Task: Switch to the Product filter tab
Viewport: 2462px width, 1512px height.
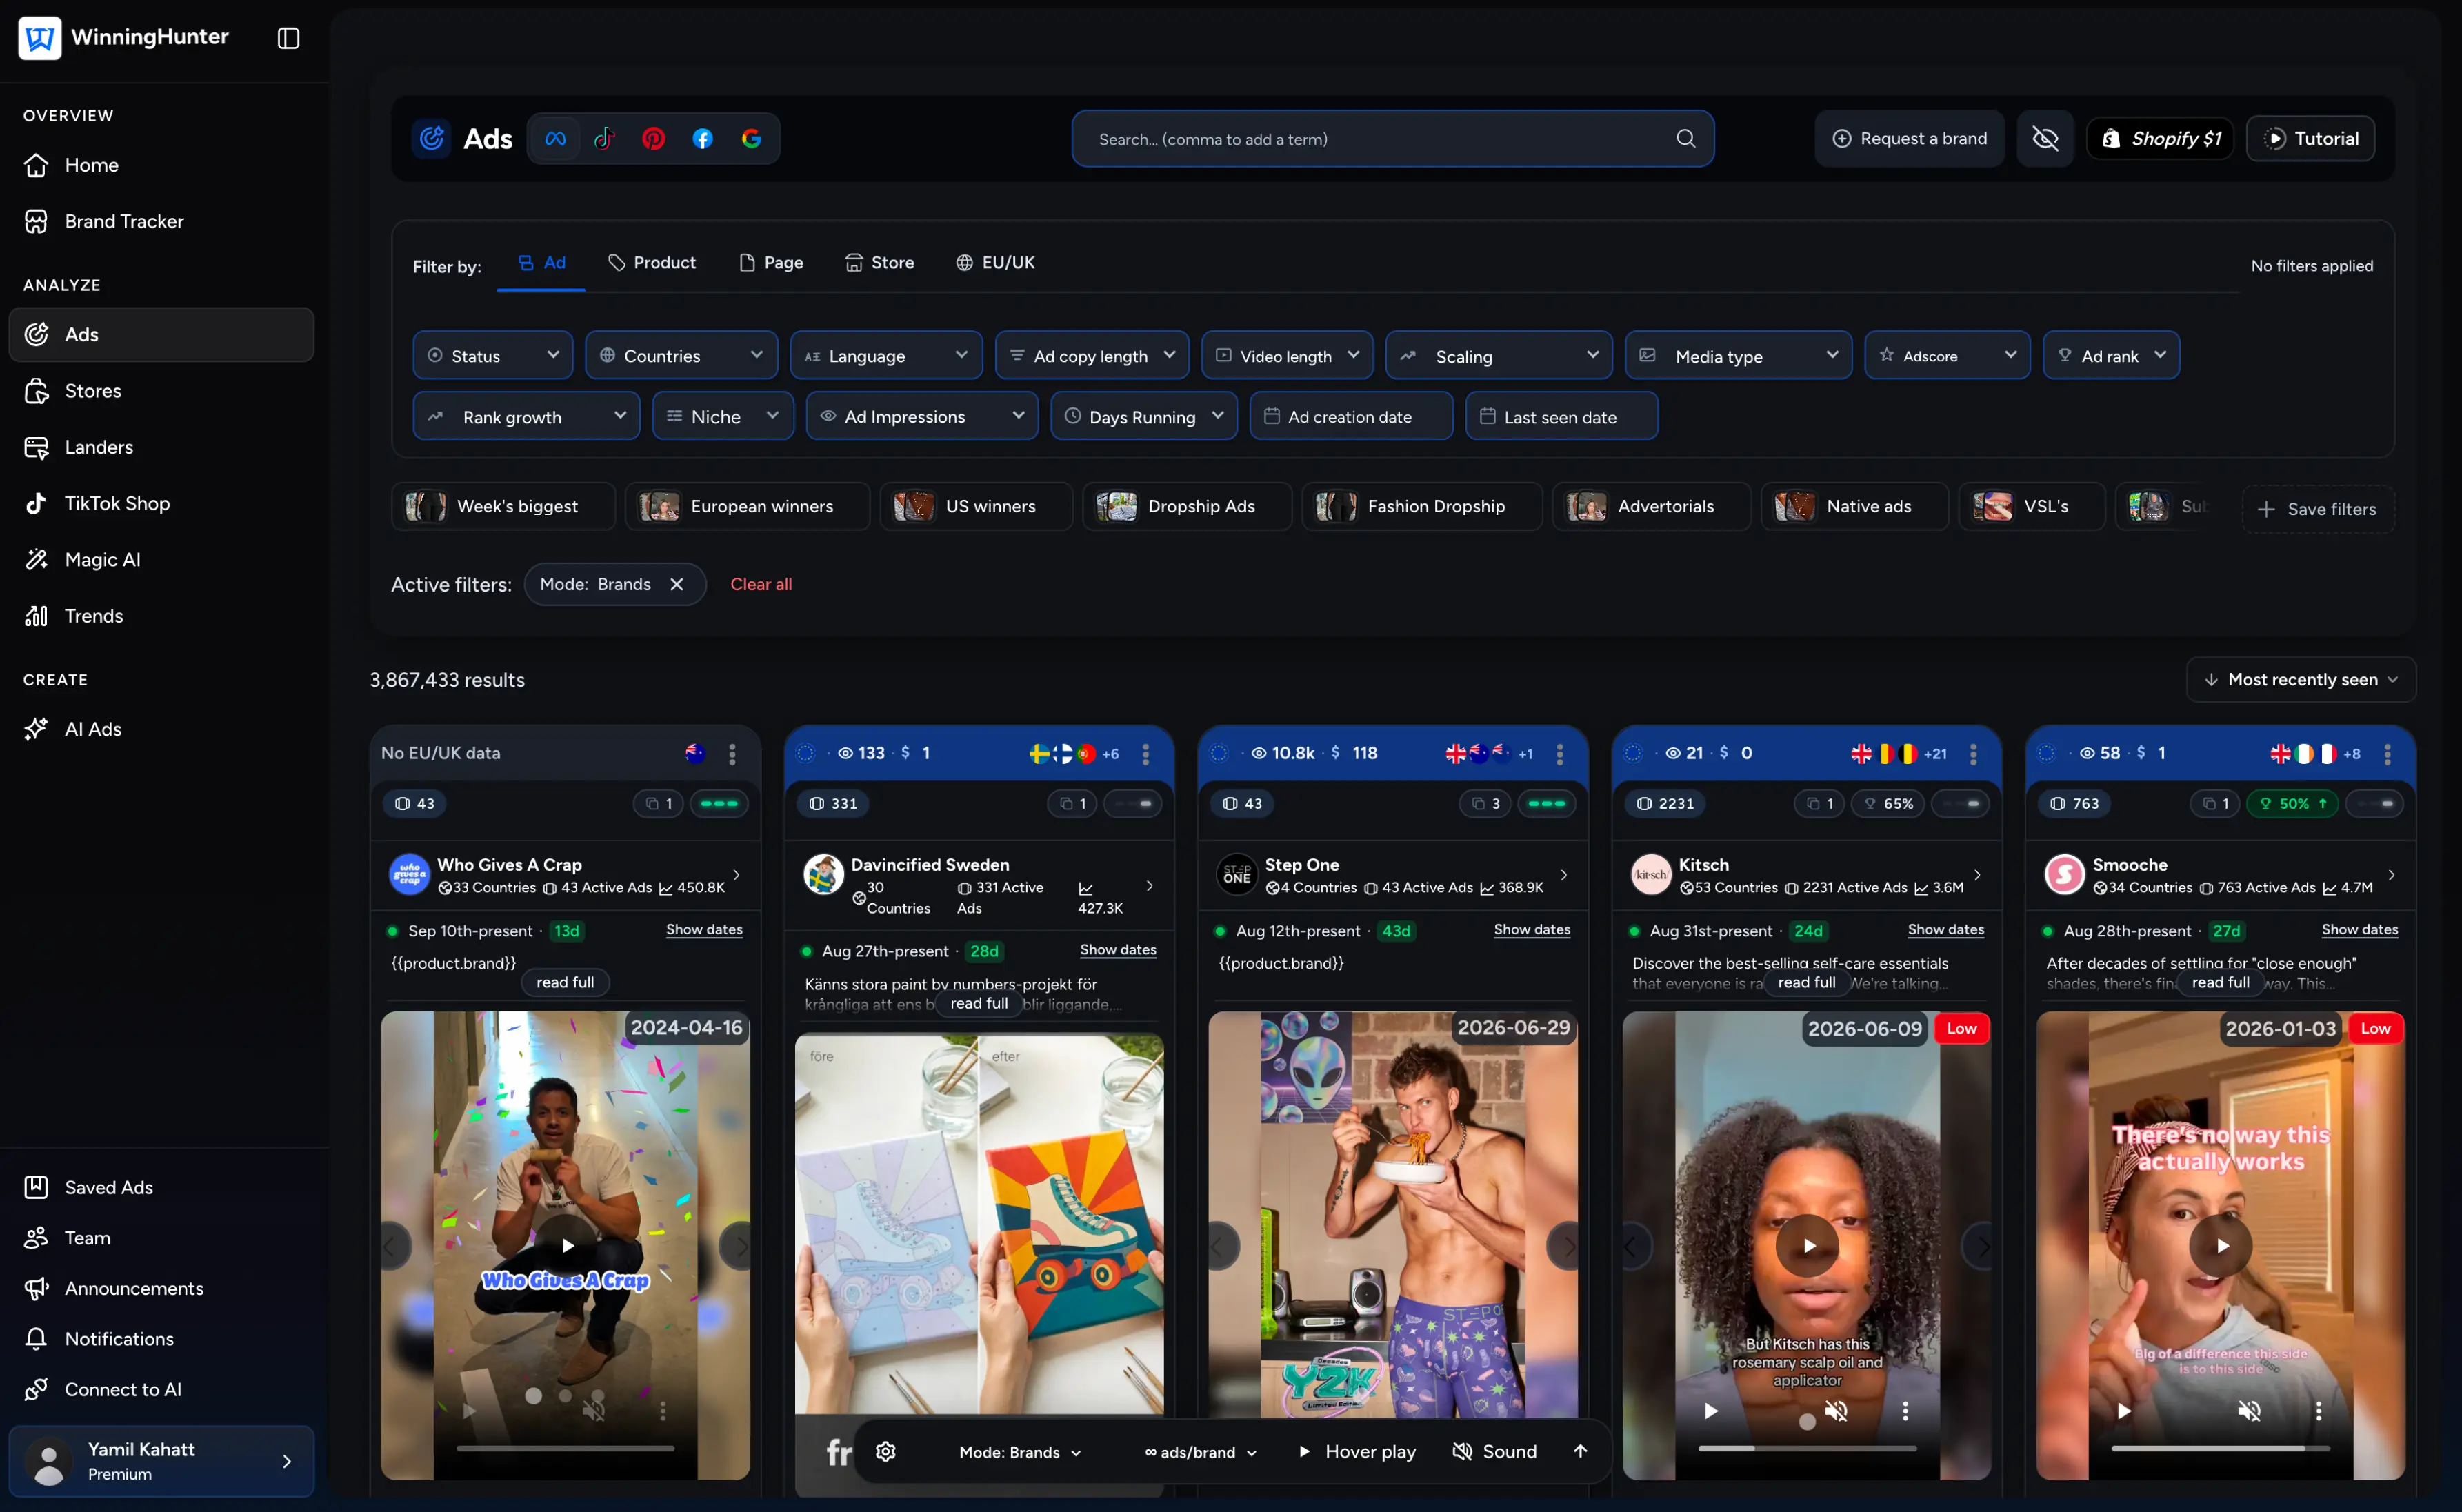Action: pos(652,262)
